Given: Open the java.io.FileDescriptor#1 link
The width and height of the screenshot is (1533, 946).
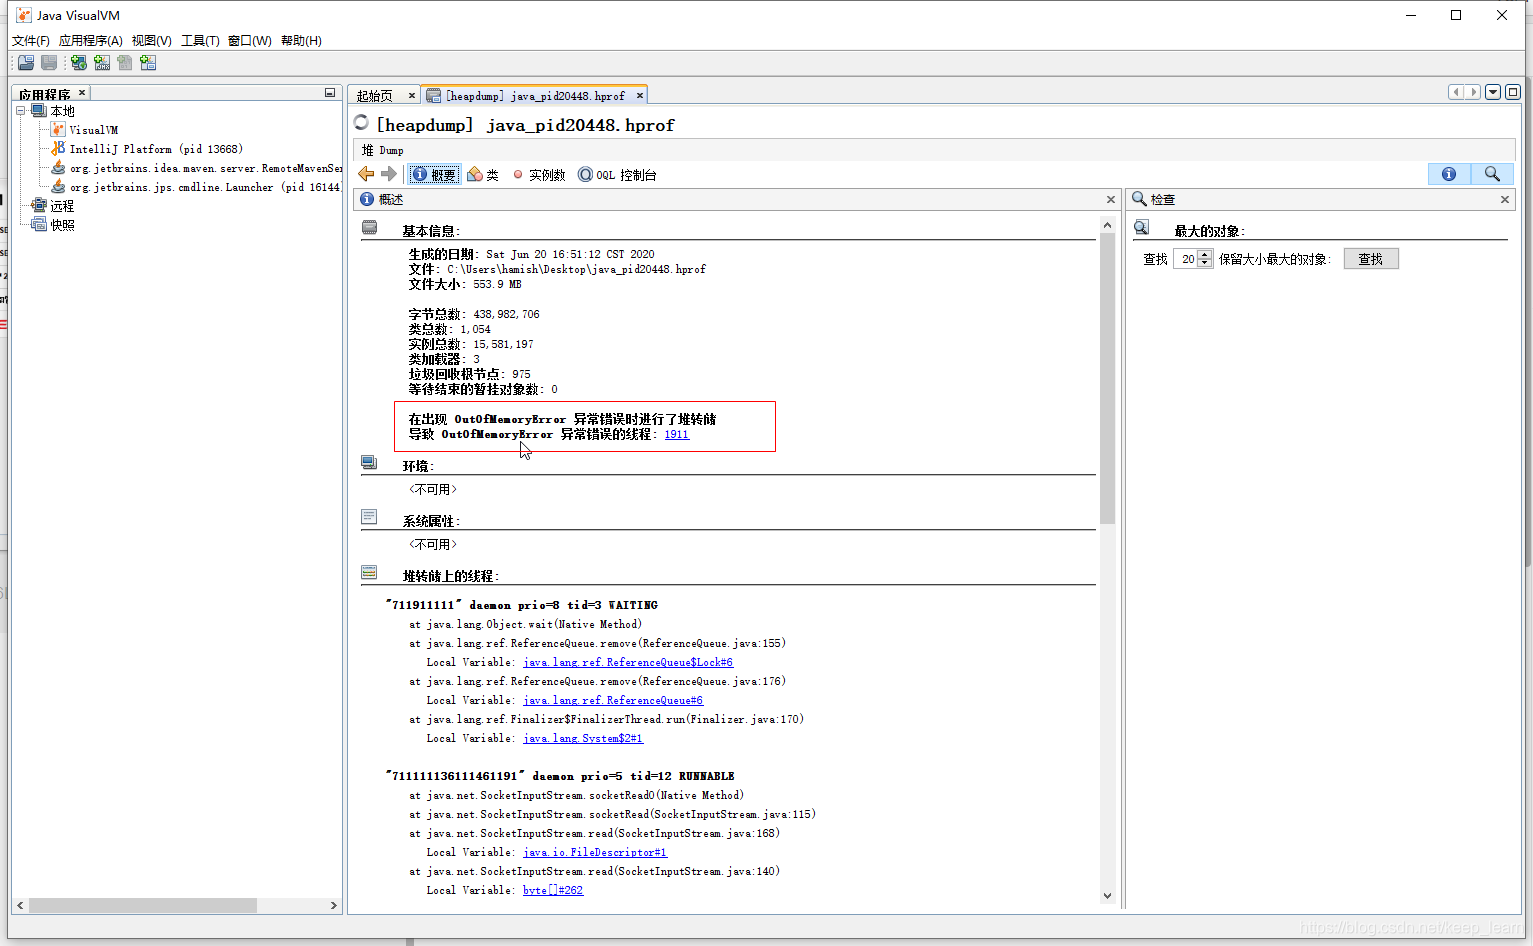Looking at the screenshot, I should pyautogui.click(x=595, y=852).
